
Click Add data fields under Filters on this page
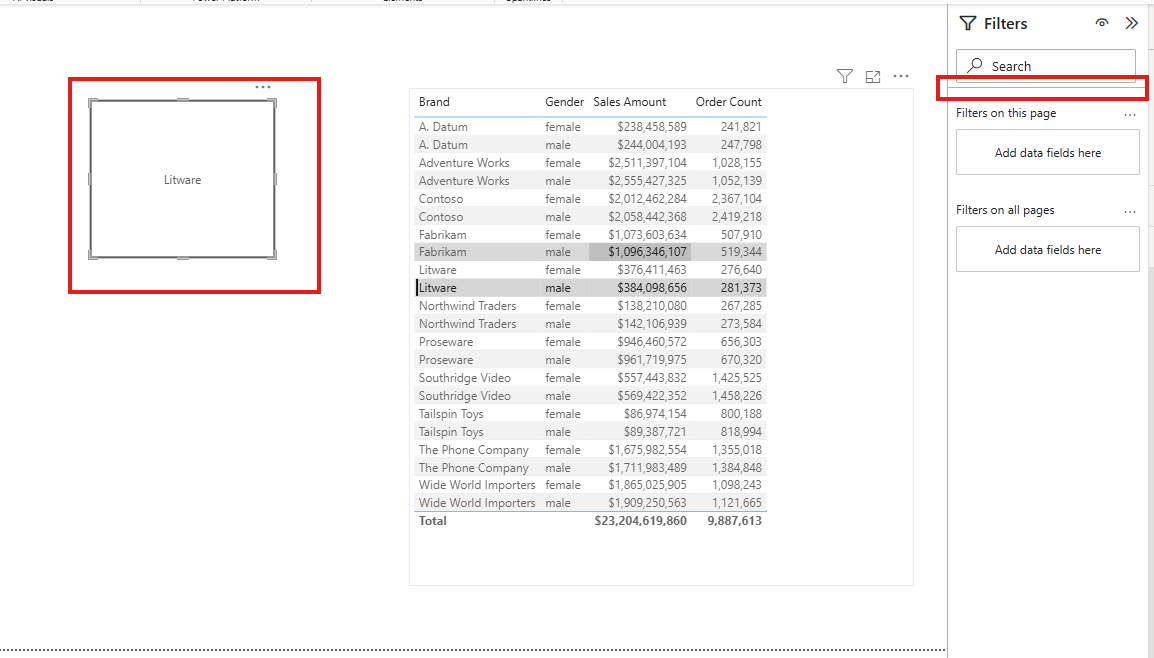click(x=1047, y=152)
